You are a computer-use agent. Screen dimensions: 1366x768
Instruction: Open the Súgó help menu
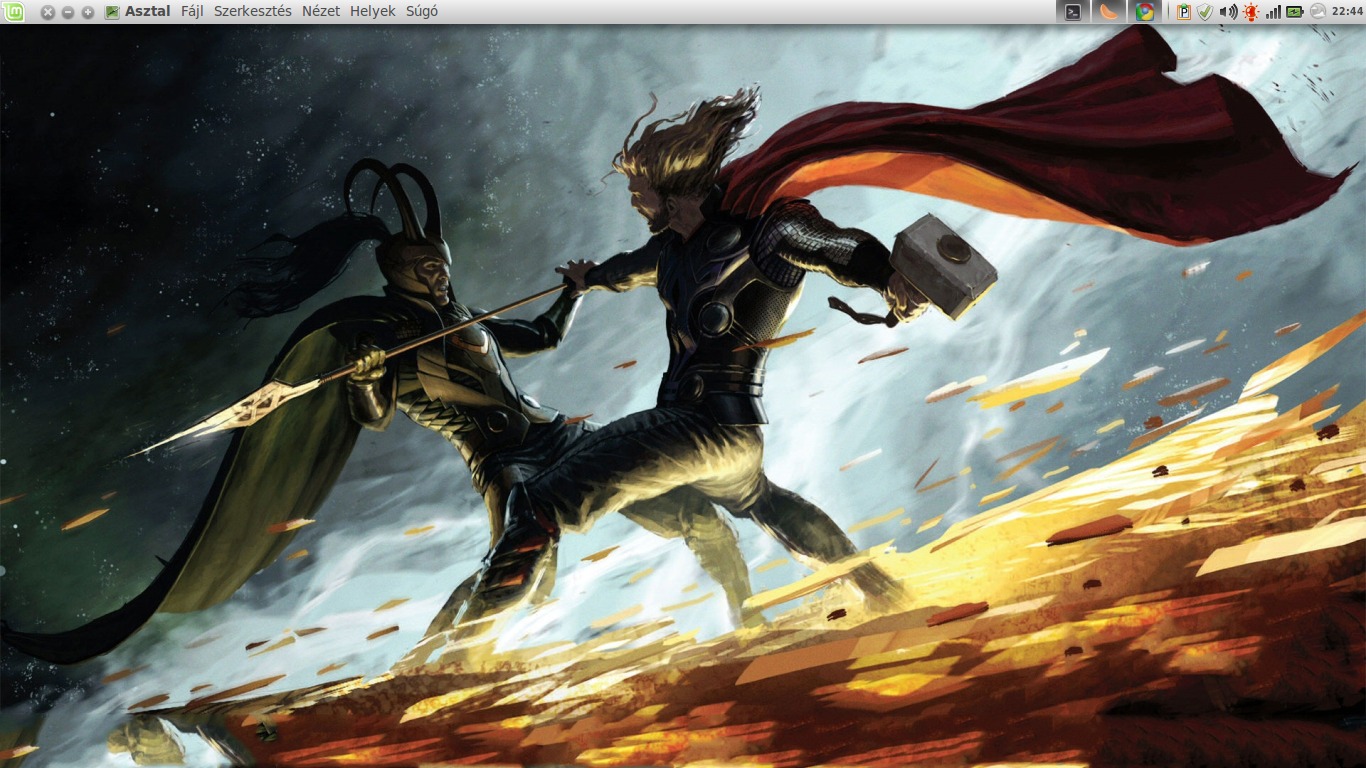point(422,12)
